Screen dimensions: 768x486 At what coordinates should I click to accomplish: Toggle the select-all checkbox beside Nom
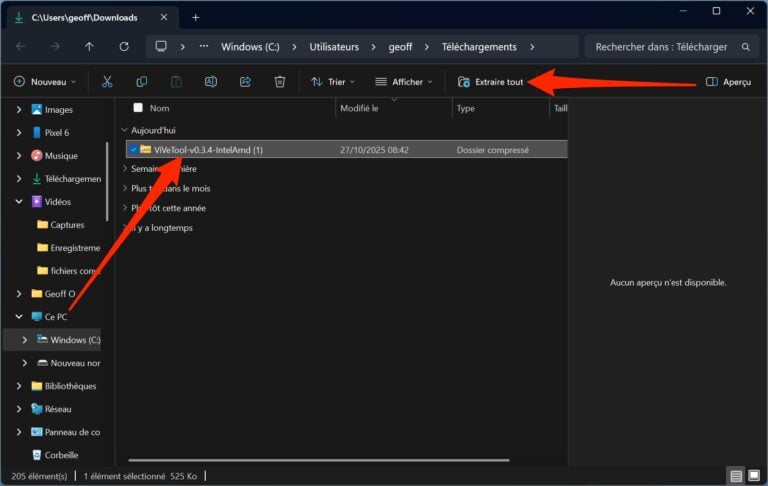click(138, 108)
